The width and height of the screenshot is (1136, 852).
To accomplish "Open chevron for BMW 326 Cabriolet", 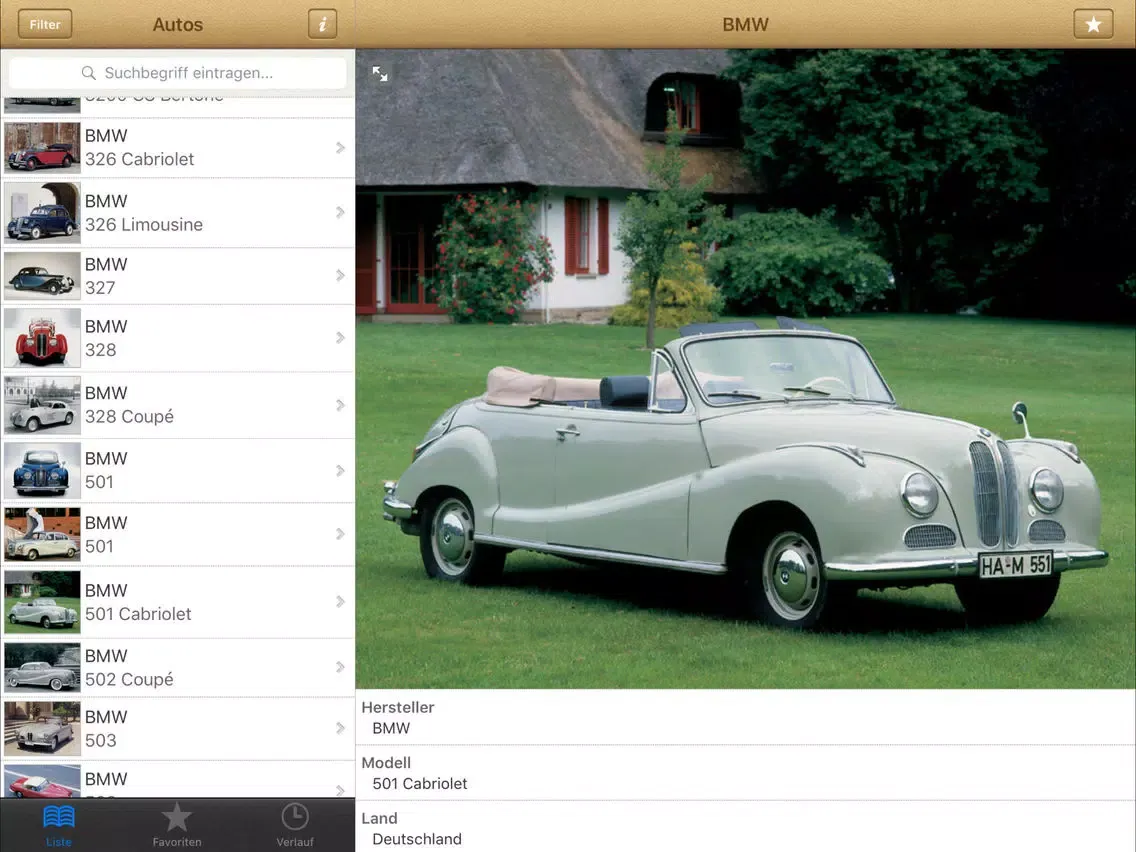I will pyautogui.click(x=340, y=148).
